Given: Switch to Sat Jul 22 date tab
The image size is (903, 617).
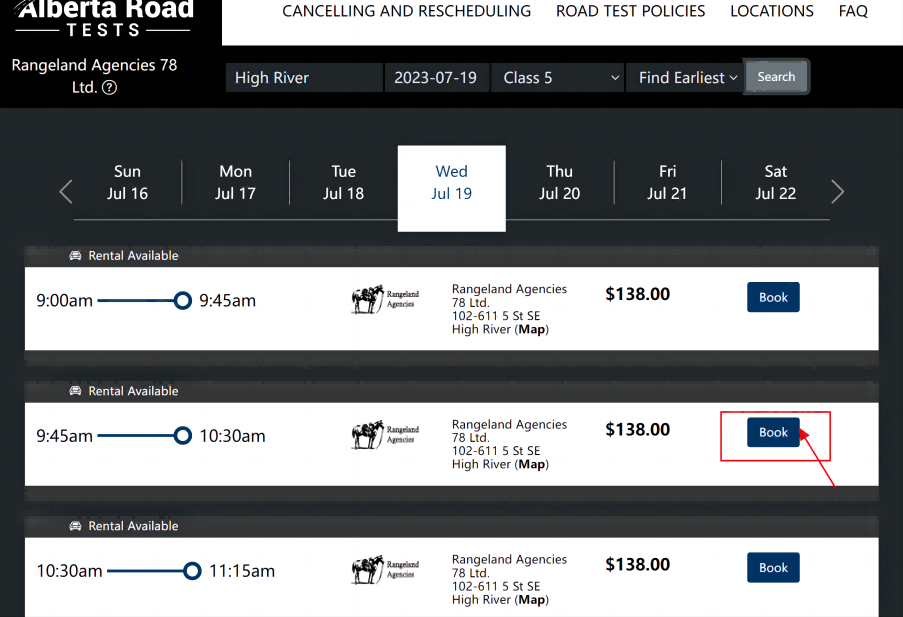Looking at the screenshot, I should pos(776,183).
